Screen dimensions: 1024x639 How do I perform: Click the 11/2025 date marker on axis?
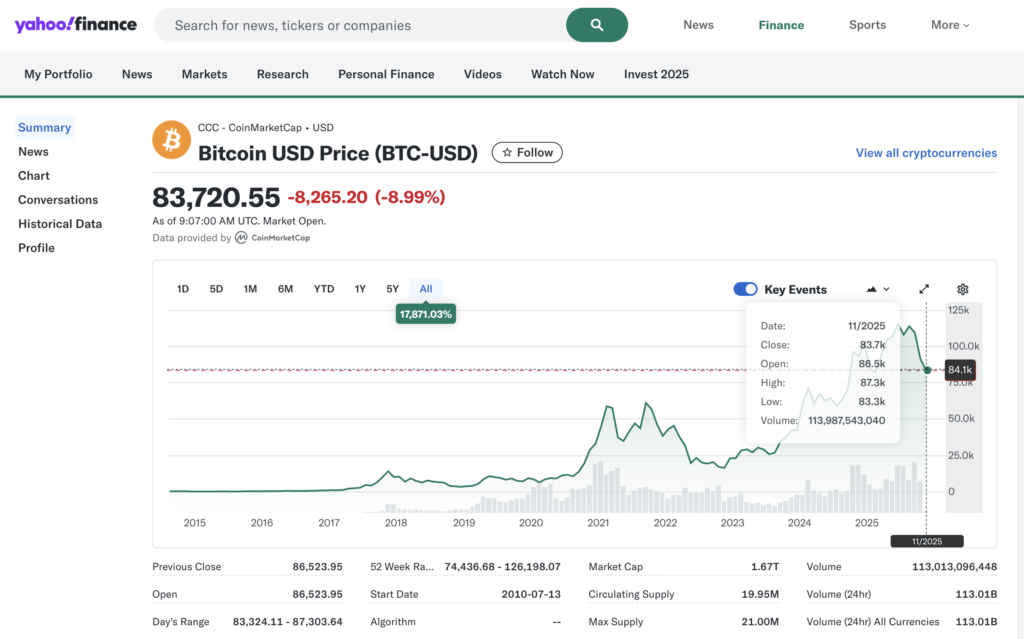click(x=926, y=541)
